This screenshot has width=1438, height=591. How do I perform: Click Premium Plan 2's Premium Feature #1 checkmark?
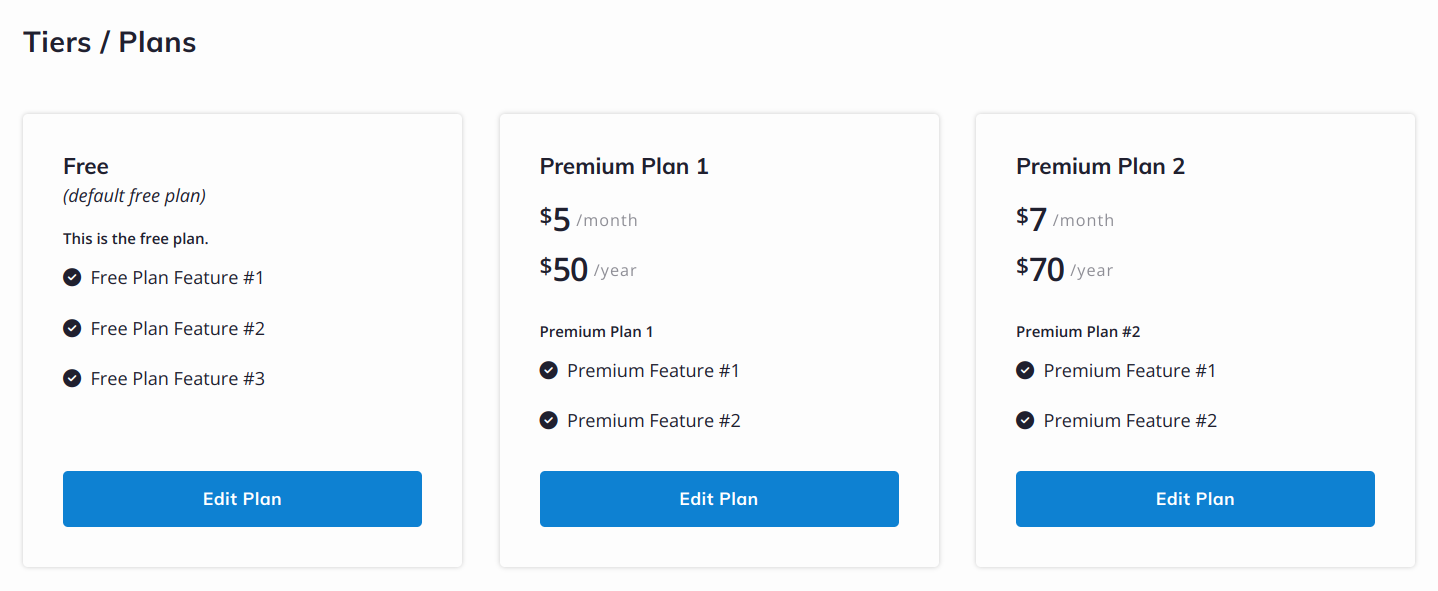pos(1025,370)
